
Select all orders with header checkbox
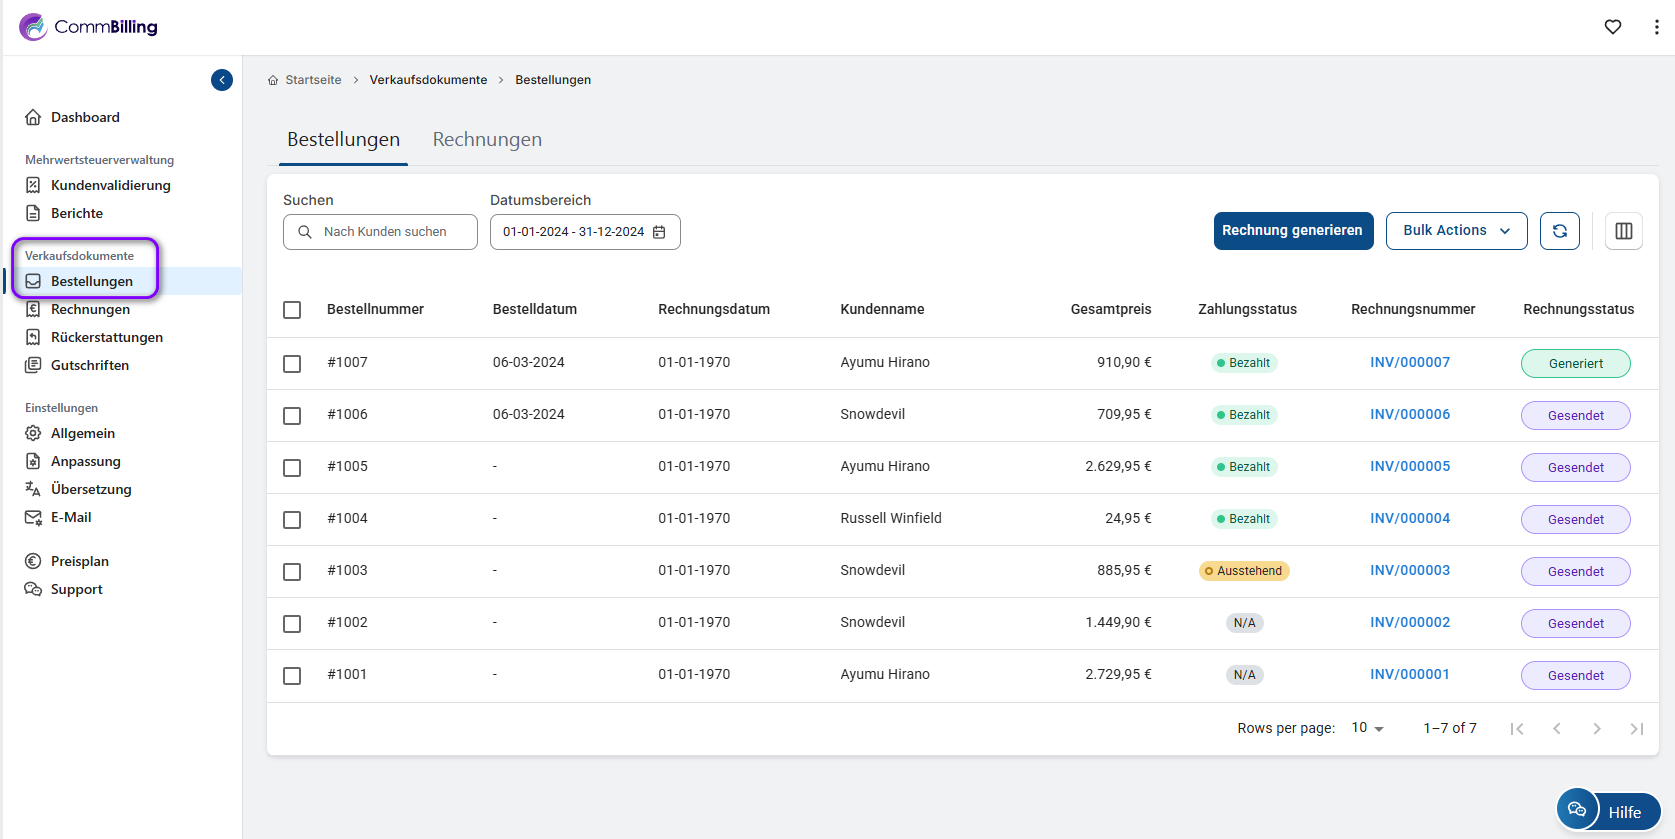pyautogui.click(x=292, y=310)
